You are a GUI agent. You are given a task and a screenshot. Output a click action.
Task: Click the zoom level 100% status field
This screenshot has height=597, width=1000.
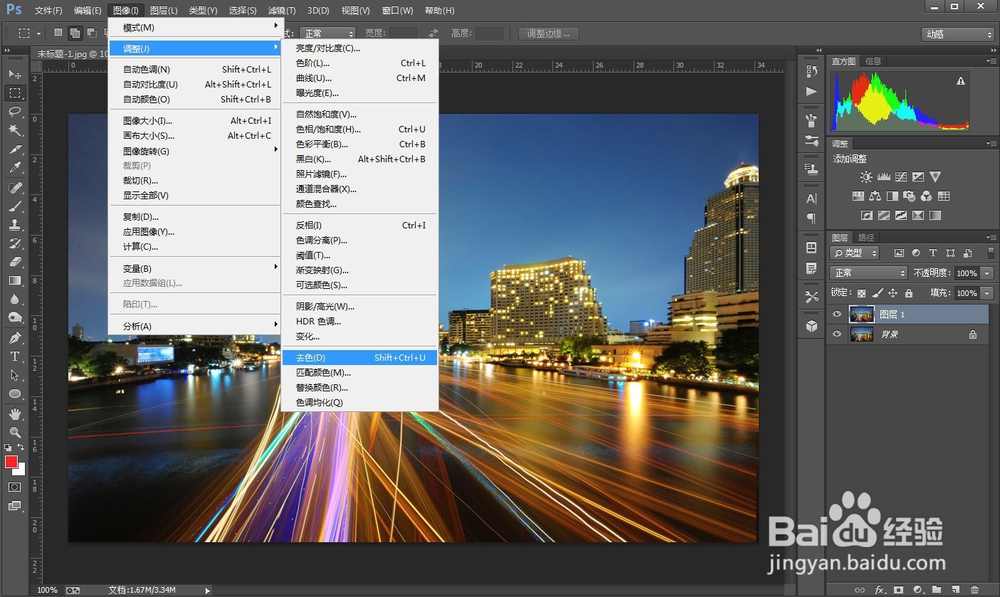(x=47, y=590)
